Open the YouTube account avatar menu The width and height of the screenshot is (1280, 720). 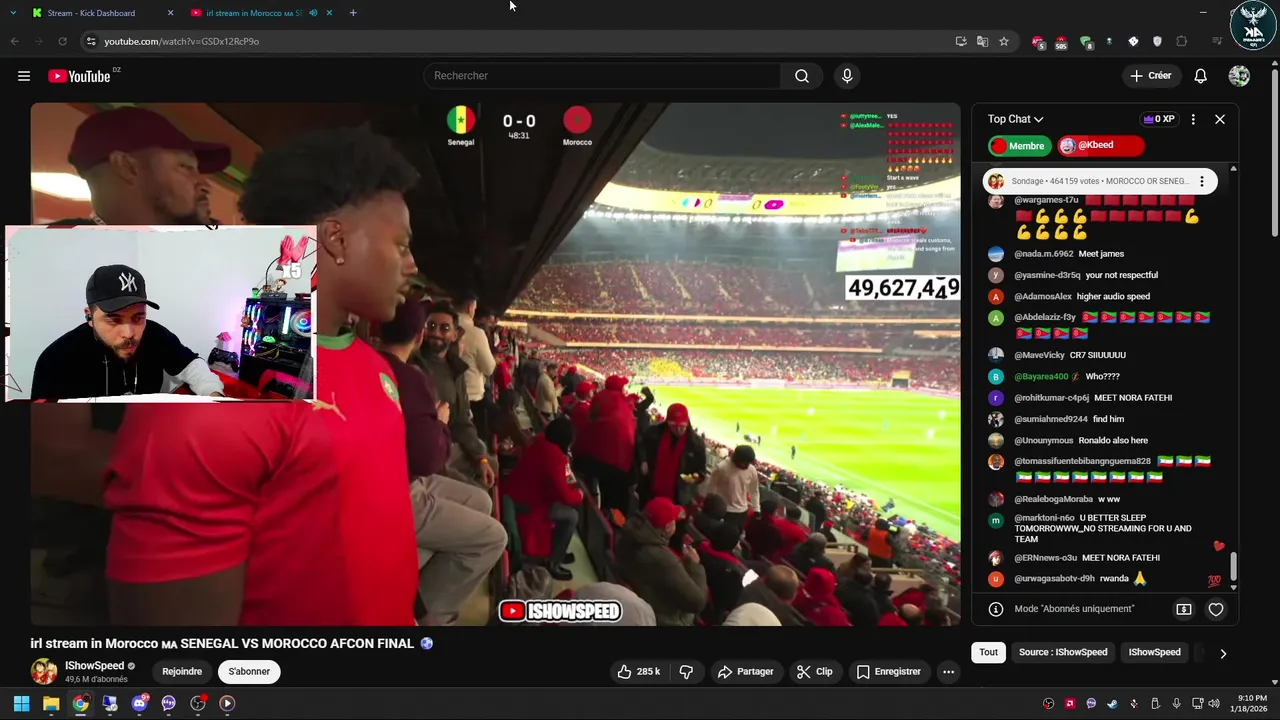click(1239, 76)
